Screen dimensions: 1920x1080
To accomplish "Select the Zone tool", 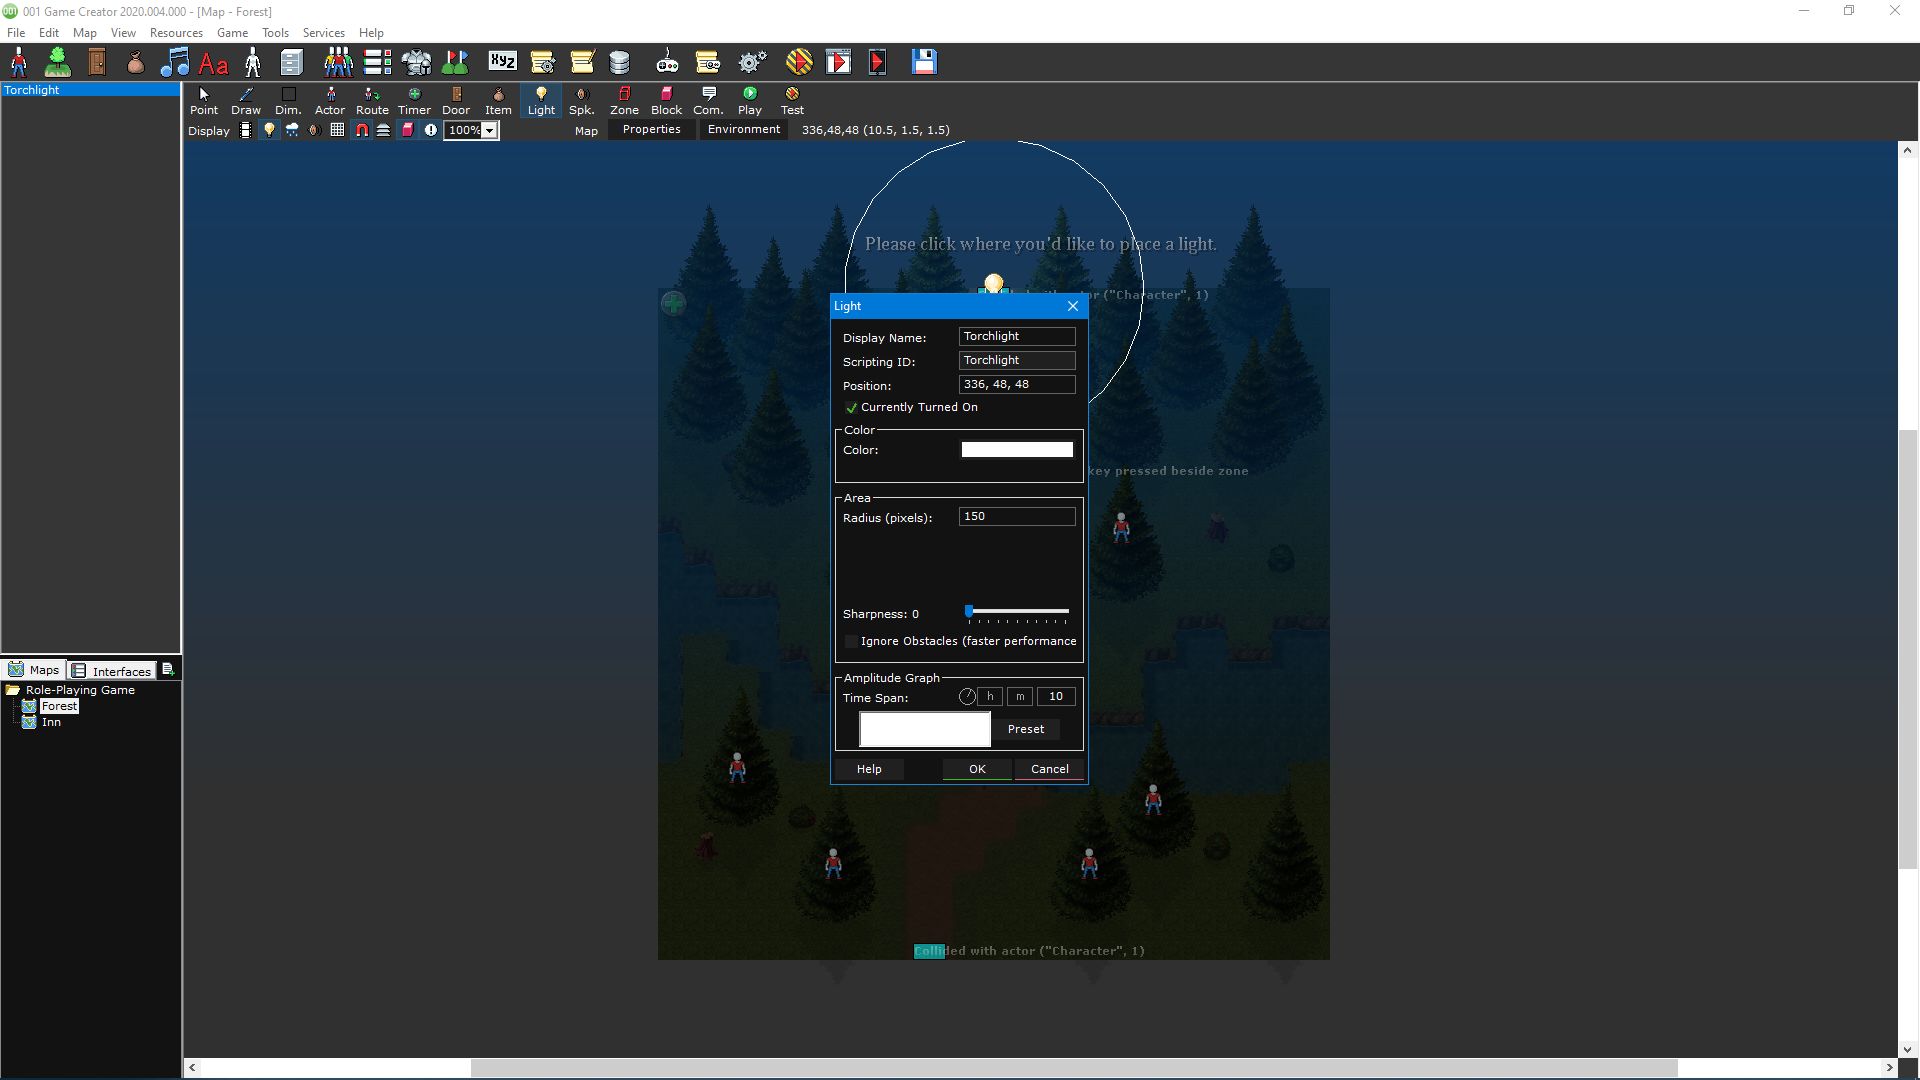I will coord(624,101).
